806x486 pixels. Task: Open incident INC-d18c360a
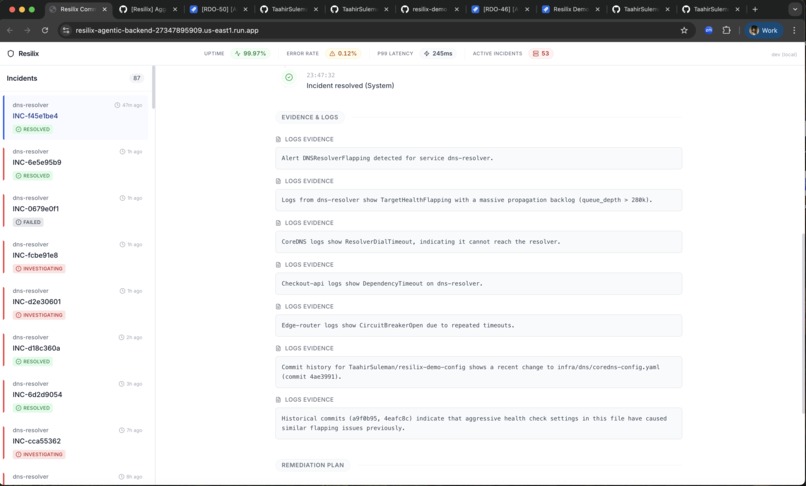tap(76, 349)
